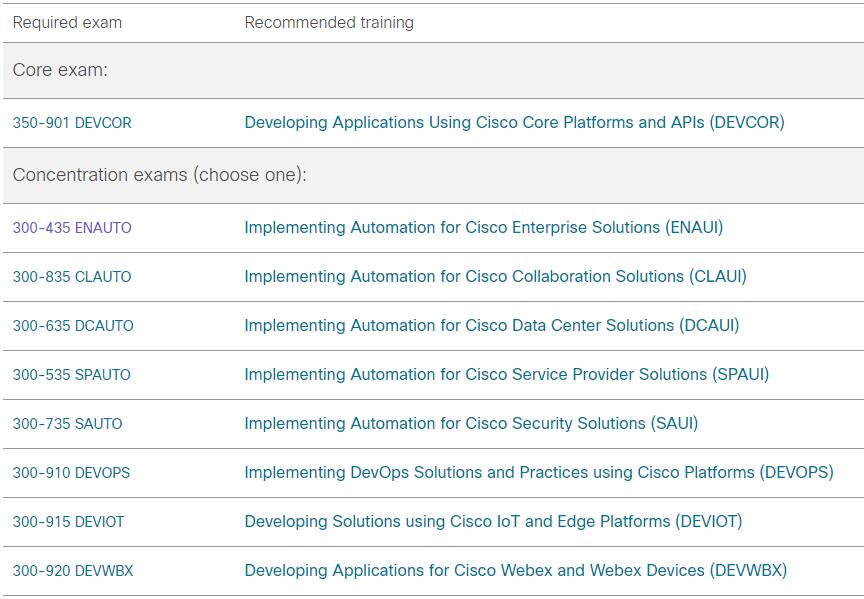Select the 300-535 SPAUTO exam link
This screenshot has width=864, height=599.
pyautogui.click(x=72, y=375)
